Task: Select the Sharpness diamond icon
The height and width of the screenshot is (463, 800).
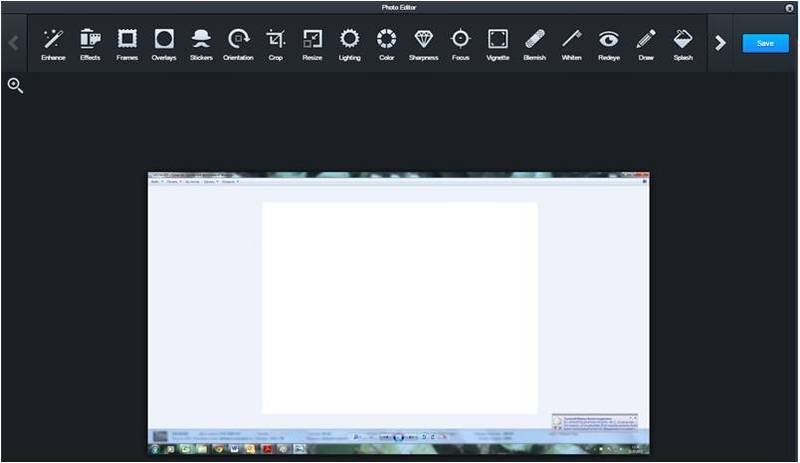Action: 423,41
